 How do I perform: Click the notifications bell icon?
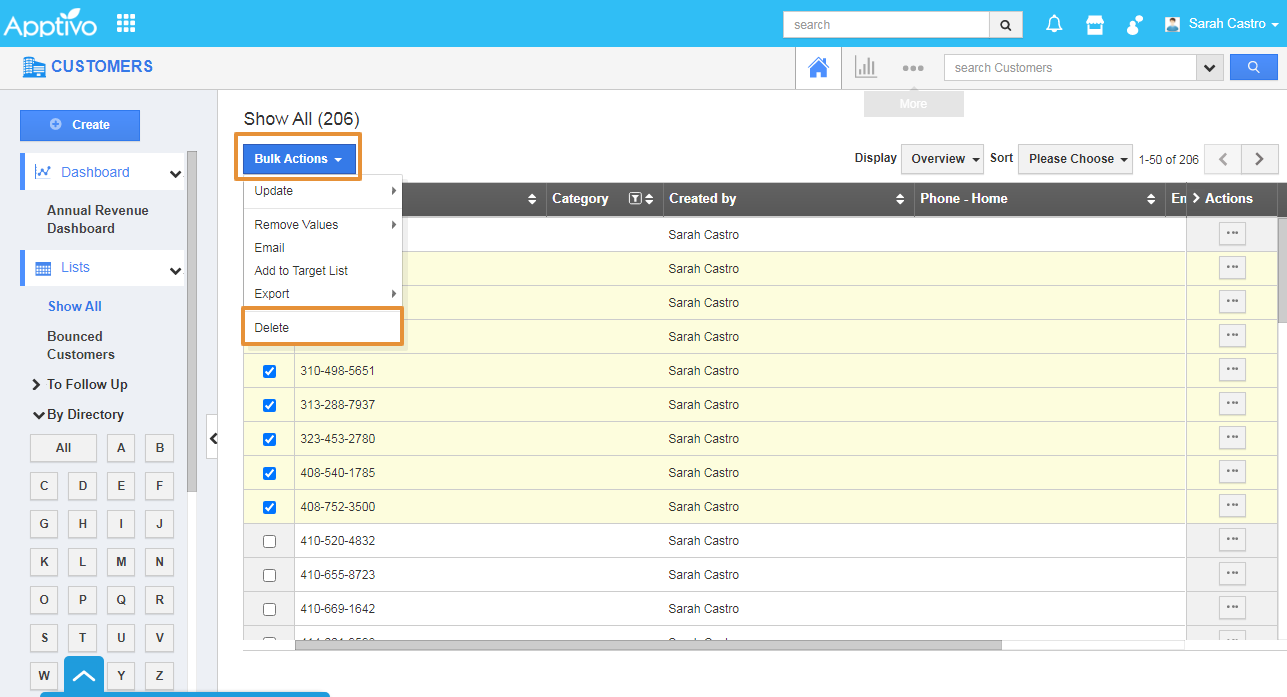click(x=1053, y=24)
